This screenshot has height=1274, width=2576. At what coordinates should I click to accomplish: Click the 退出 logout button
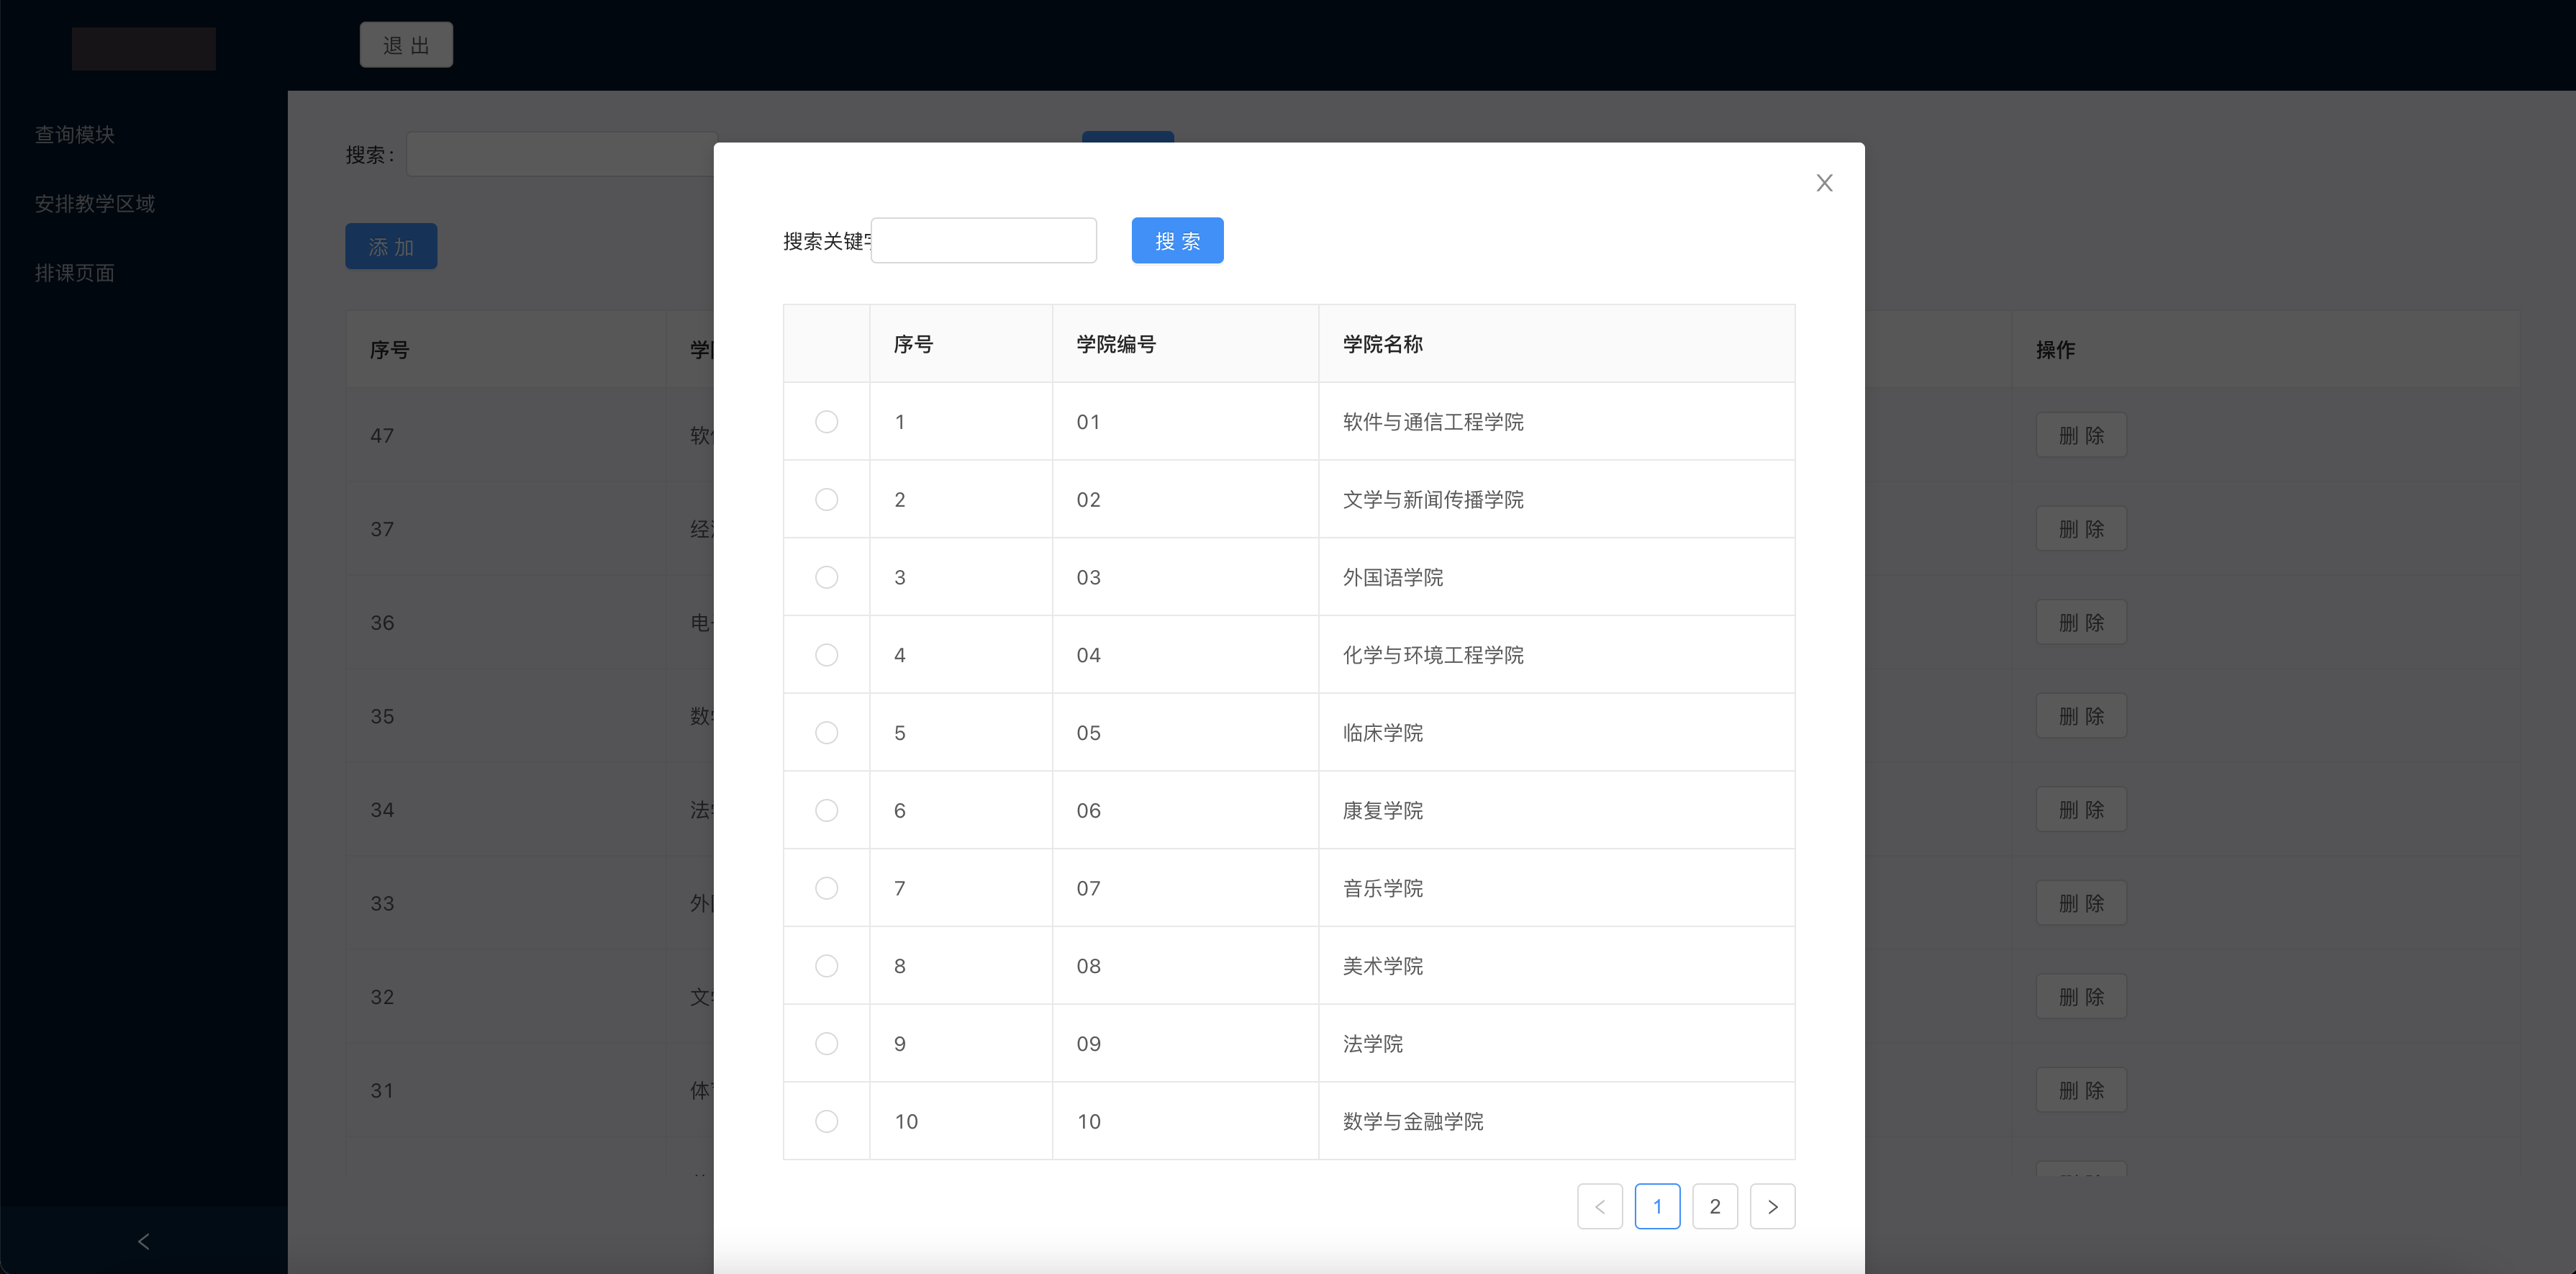406,45
